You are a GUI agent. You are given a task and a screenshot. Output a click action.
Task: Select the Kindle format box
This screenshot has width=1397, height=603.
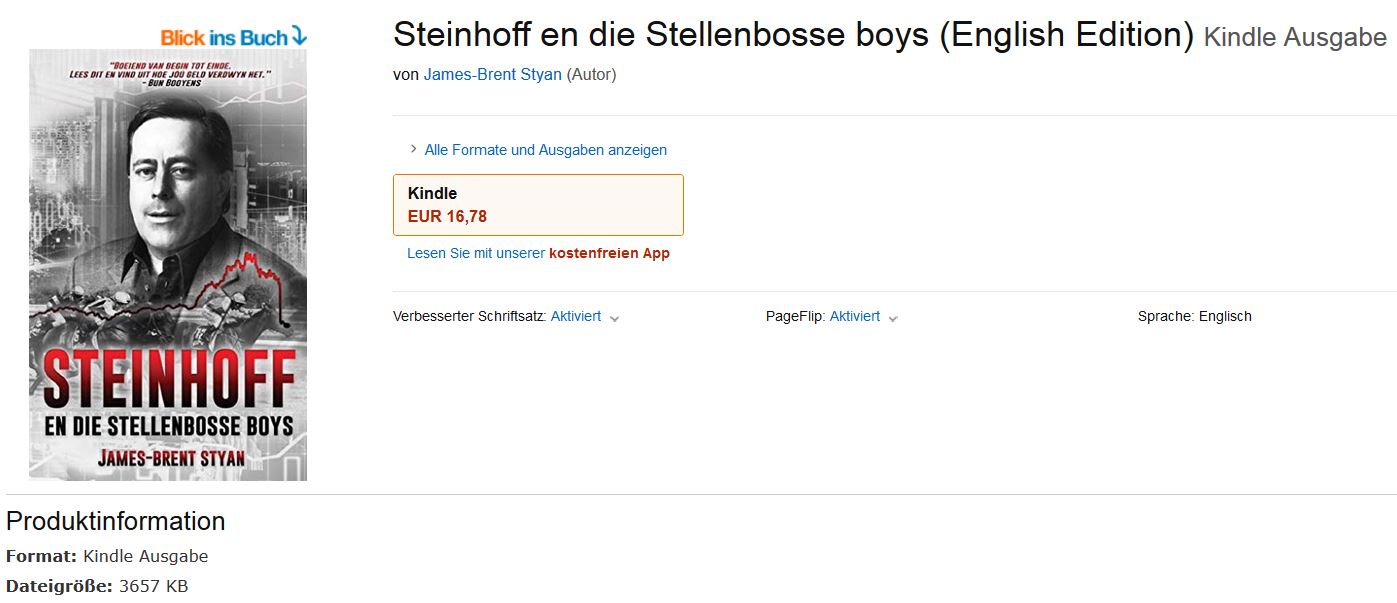(538, 205)
